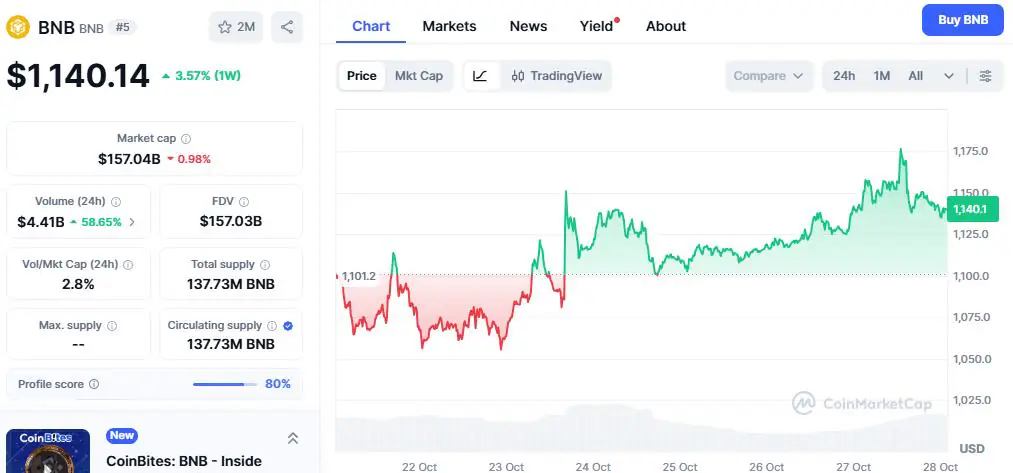Open the Markets tab
Viewport: 1013px width, 473px height.
click(x=449, y=26)
